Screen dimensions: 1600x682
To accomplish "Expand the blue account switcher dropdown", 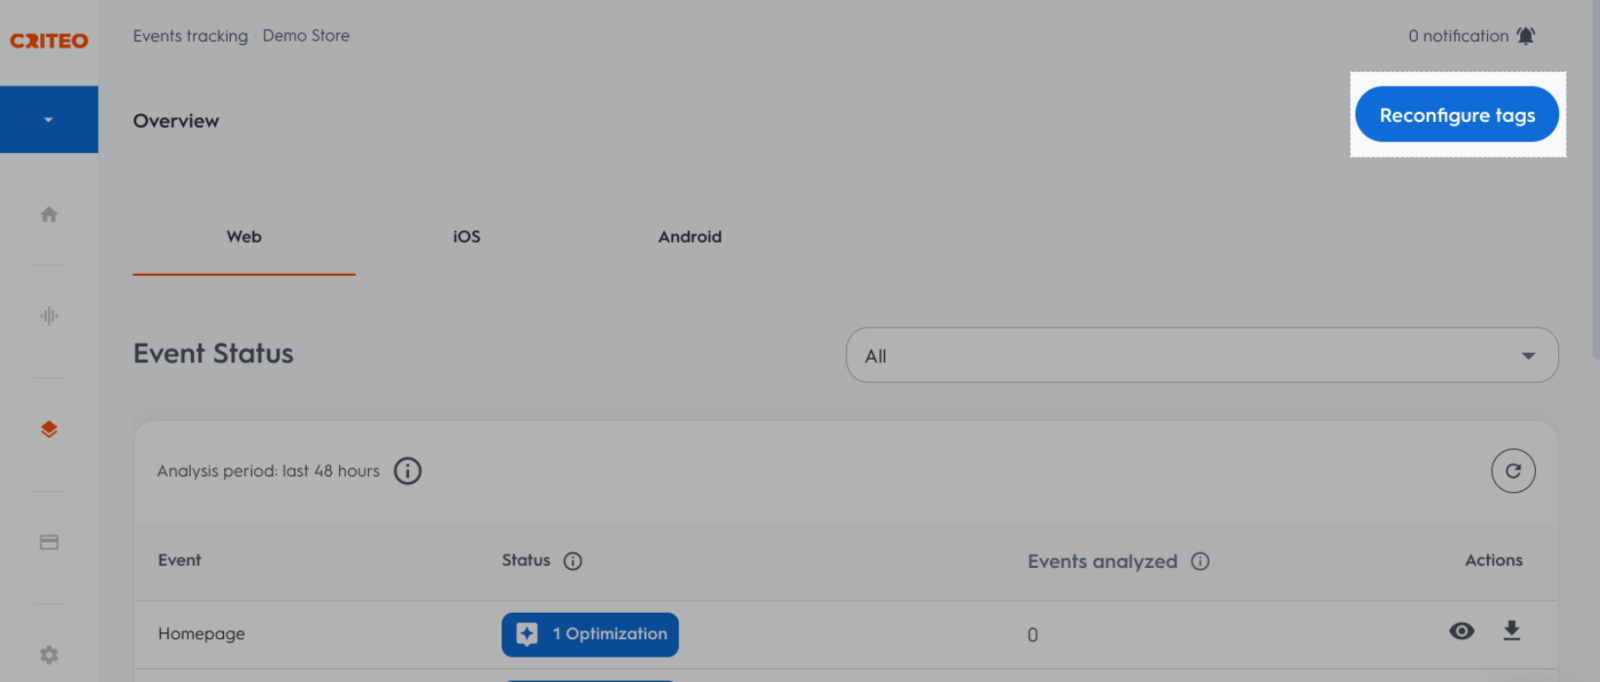I will tap(49, 119).
